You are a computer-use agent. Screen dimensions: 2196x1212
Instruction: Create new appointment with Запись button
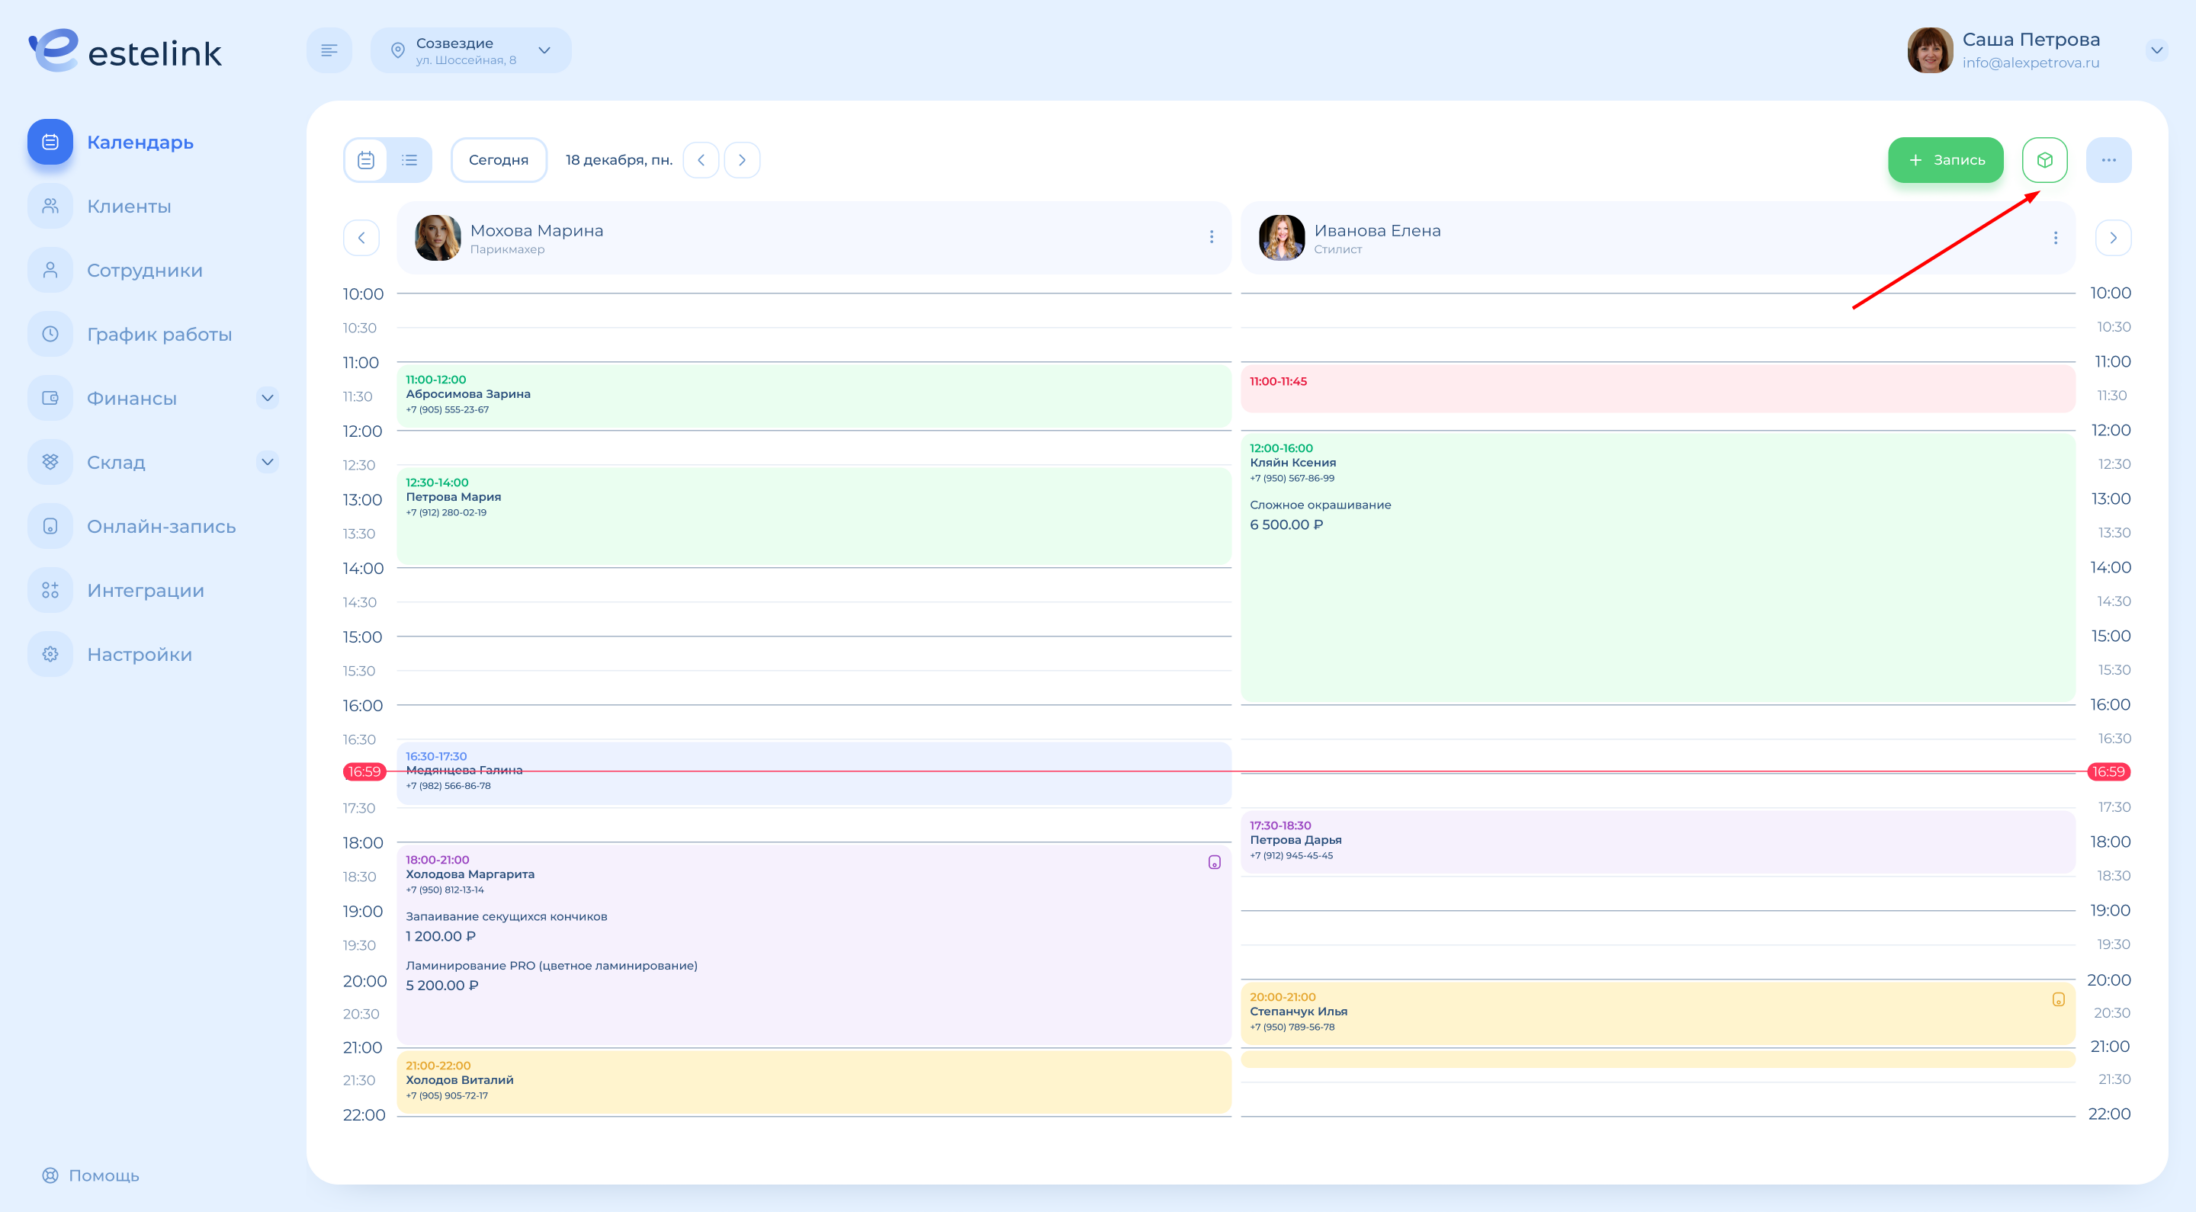[1945, 160]
